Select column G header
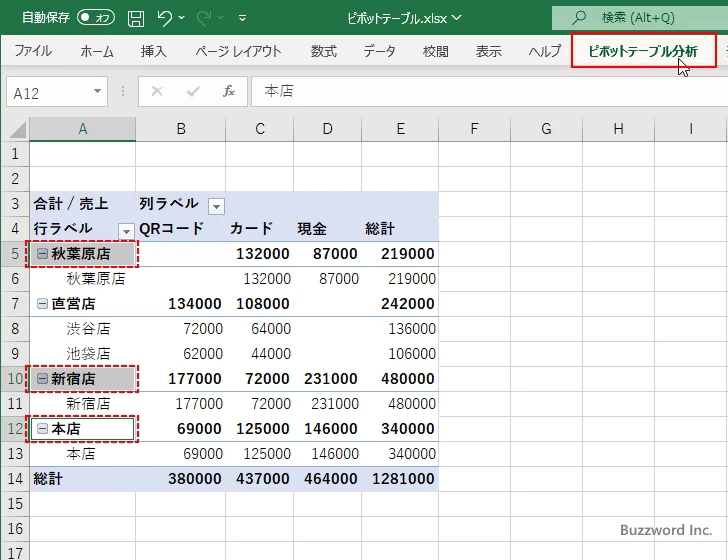Image resolution: width=728 pixels, height=560 pixels. pyautogui.click(x=546, y=129)
